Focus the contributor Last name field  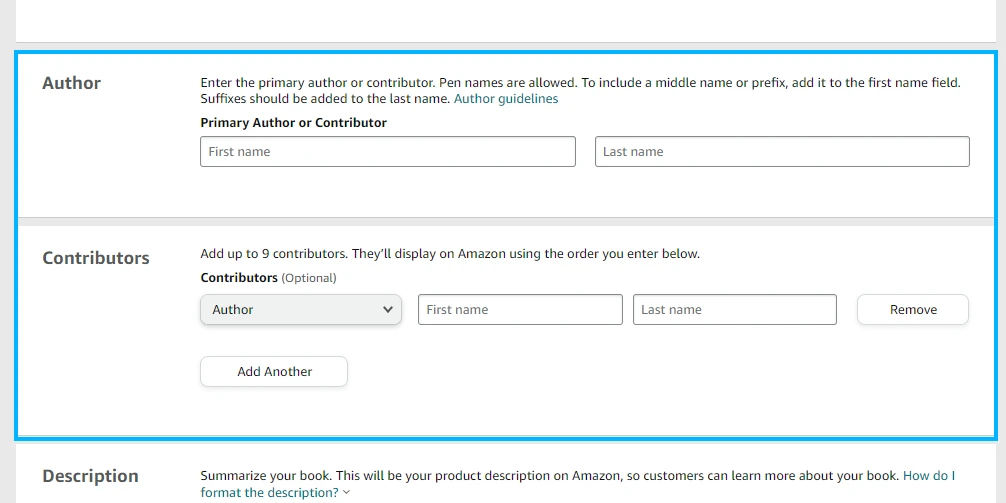tap(735, 310)
